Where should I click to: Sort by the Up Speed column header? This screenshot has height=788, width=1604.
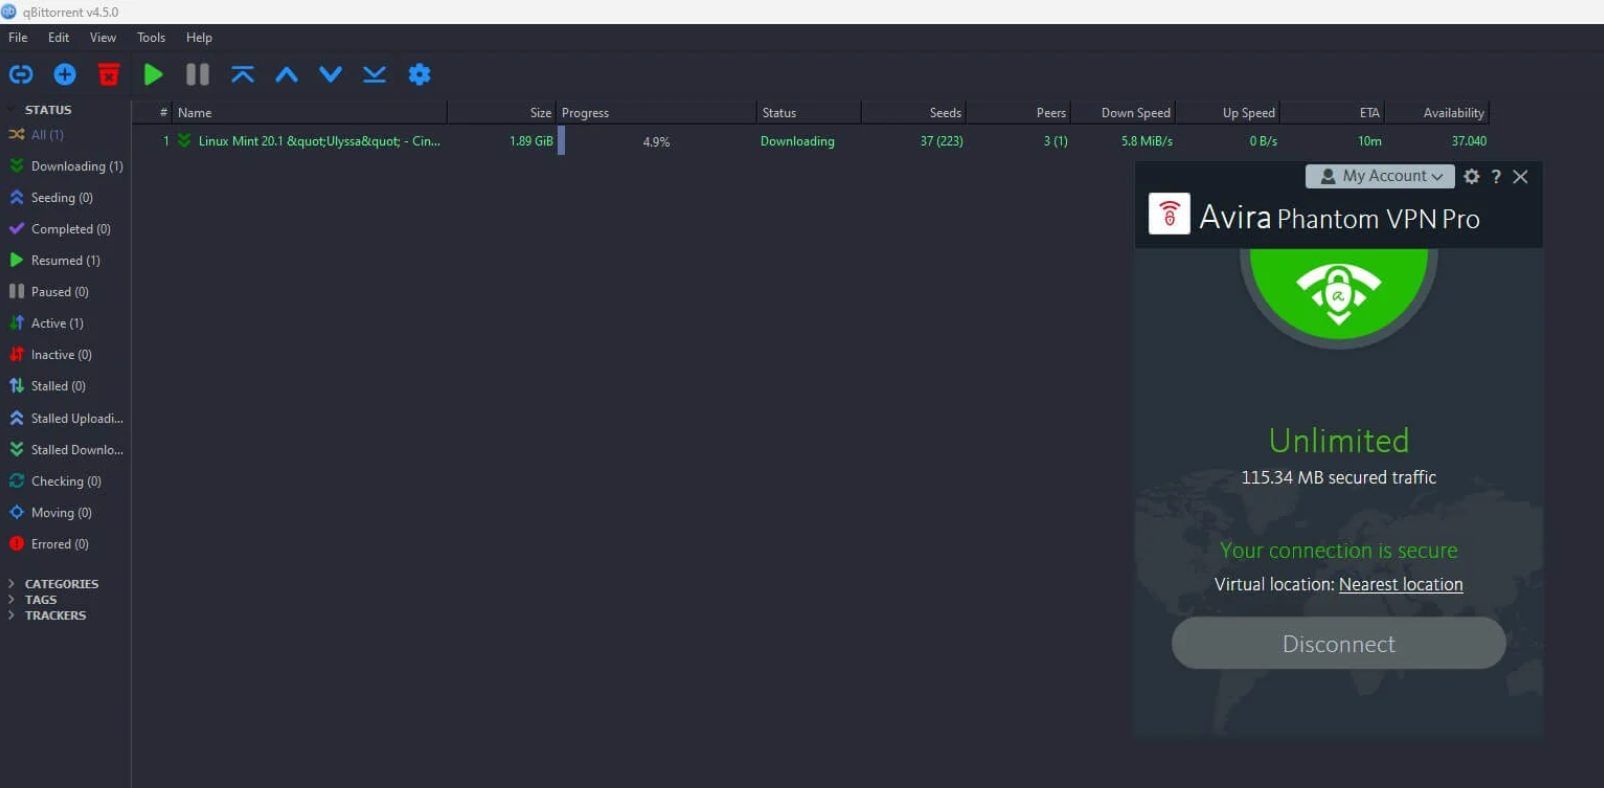click(1228, 113)
